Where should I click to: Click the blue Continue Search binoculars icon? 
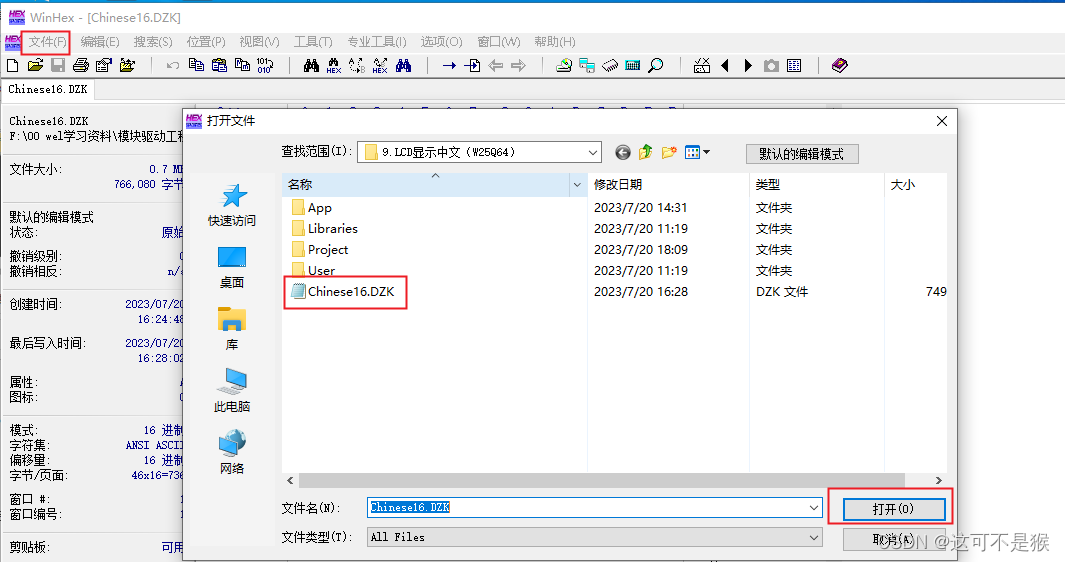403,65
